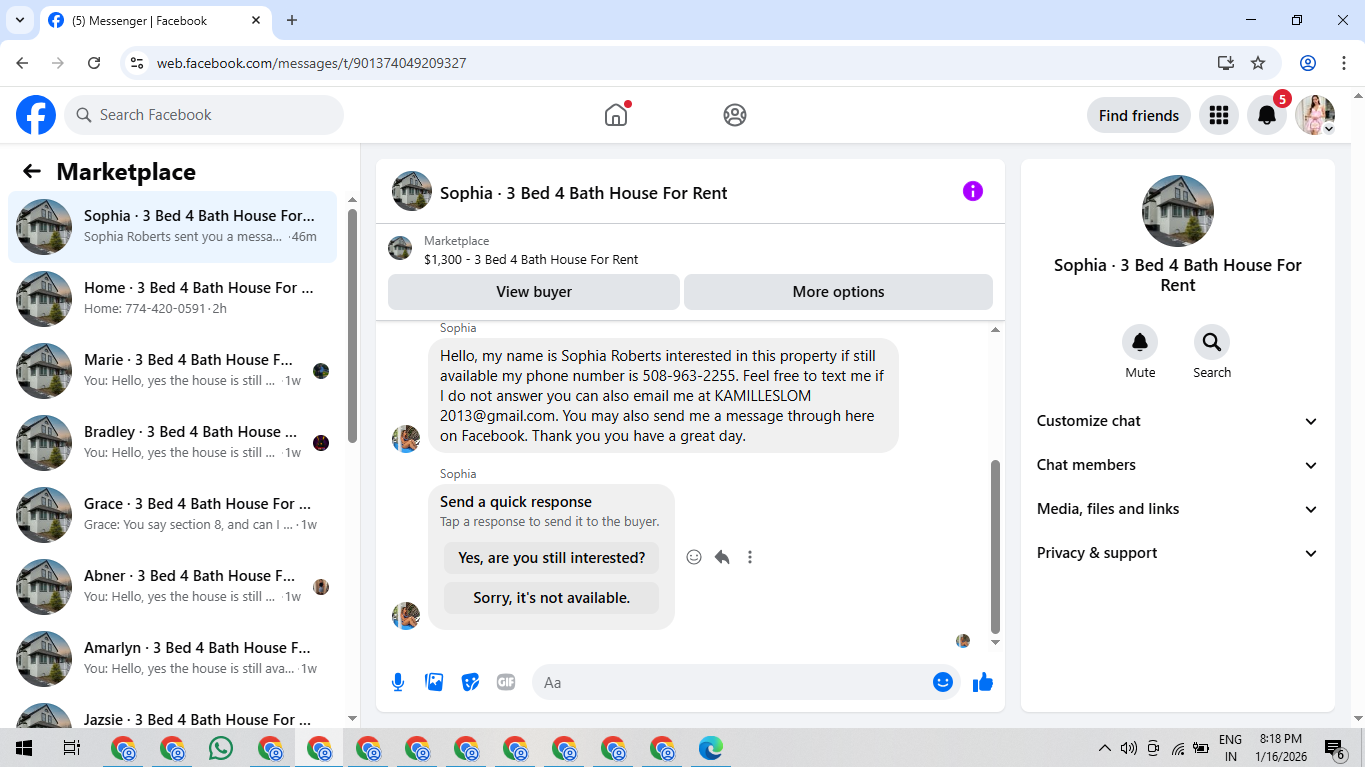Go back from Marketplace with arrow

click(32, 171)
